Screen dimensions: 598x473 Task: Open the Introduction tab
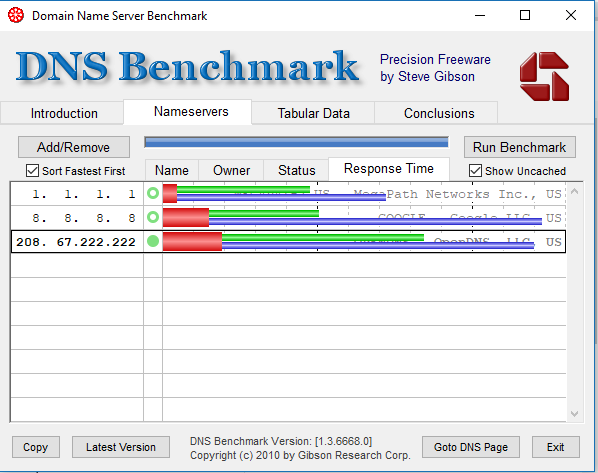(62, 113)
